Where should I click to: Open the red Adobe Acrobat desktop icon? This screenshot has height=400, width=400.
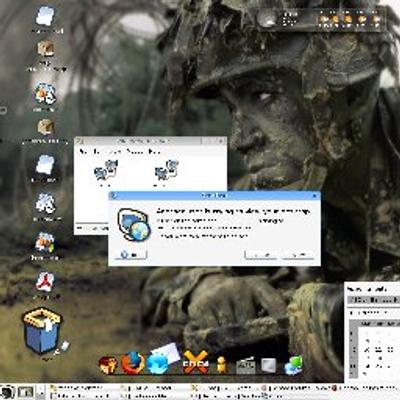click(x=45, y=282)
